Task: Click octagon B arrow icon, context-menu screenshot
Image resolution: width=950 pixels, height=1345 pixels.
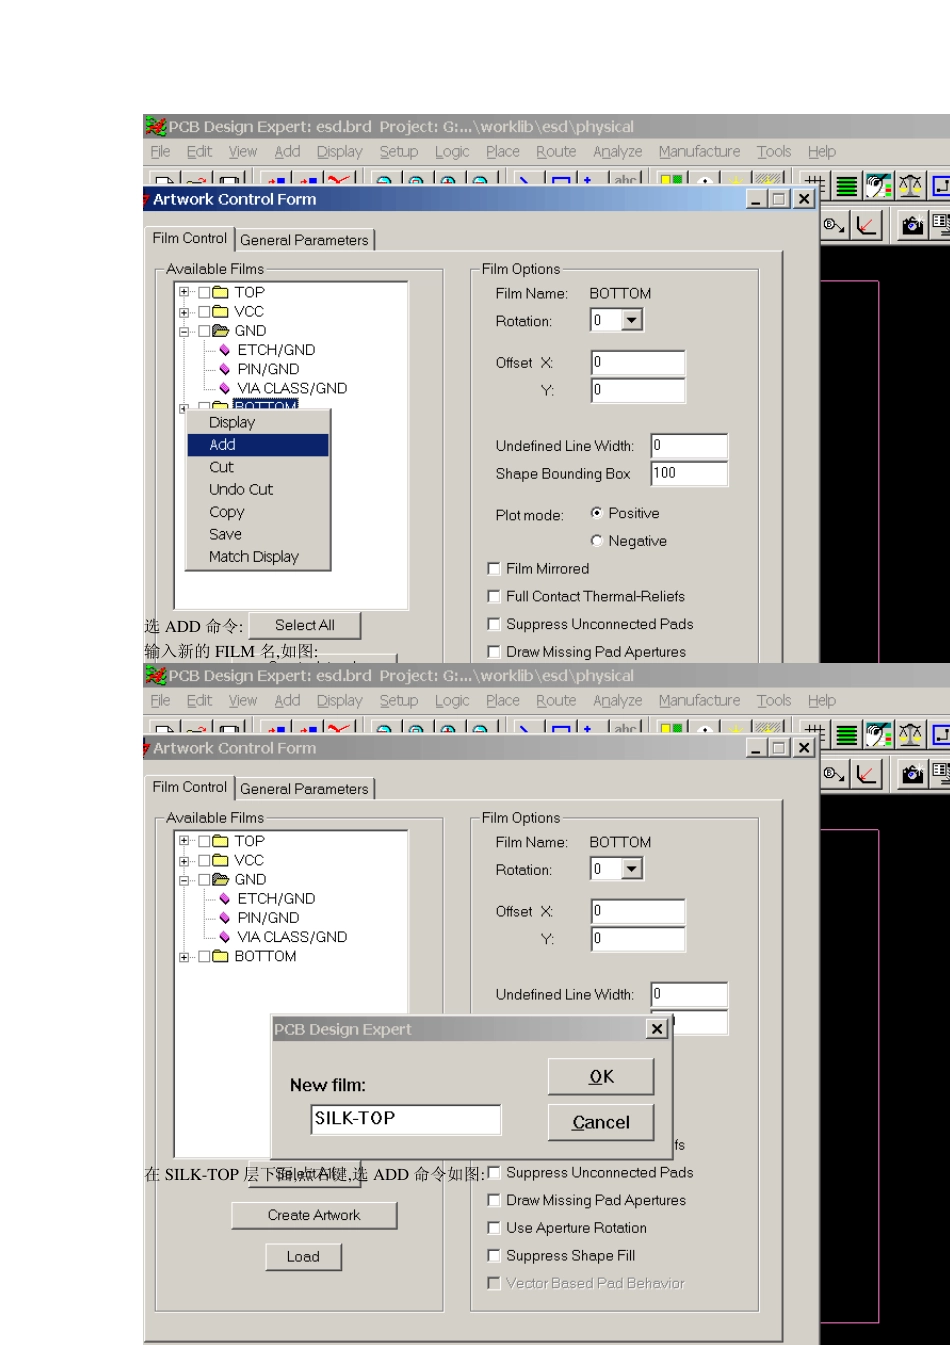Action: pyautogui.click(x=834, y=226)
